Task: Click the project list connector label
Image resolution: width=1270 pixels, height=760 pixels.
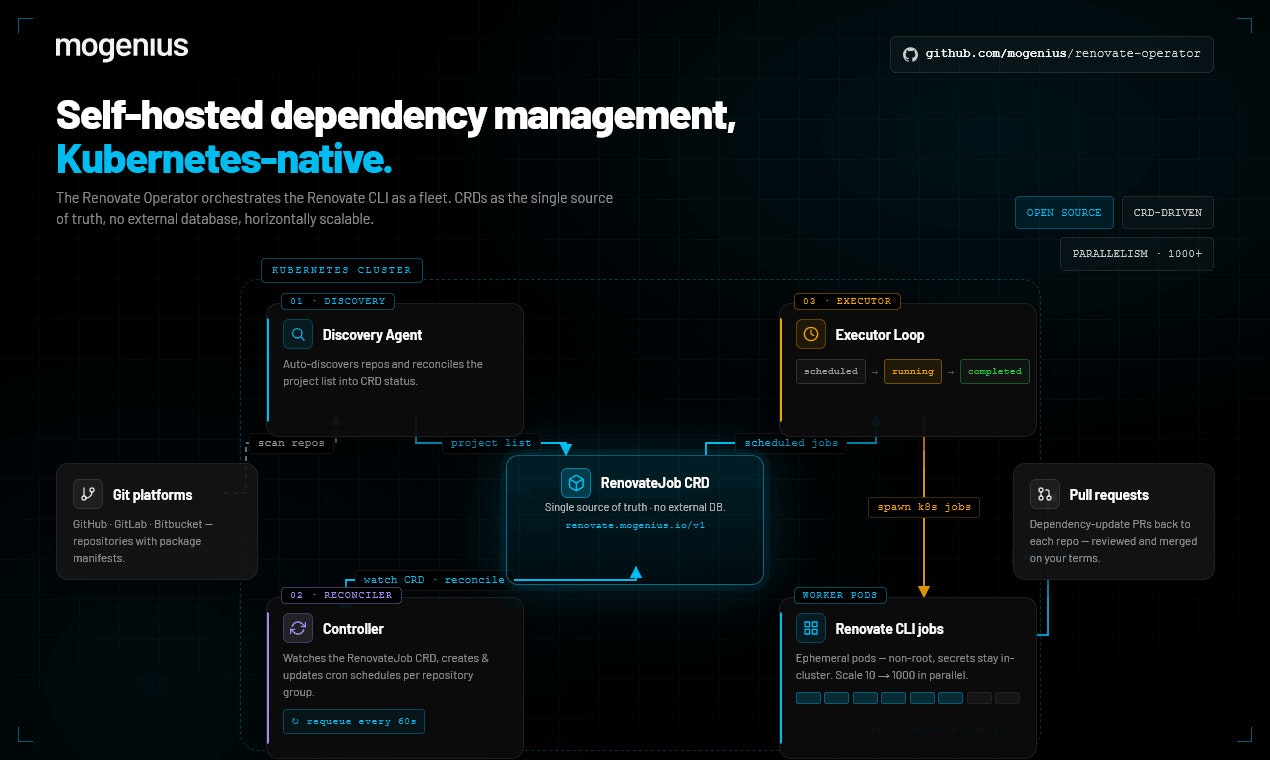Action: [x=492, y=443]
